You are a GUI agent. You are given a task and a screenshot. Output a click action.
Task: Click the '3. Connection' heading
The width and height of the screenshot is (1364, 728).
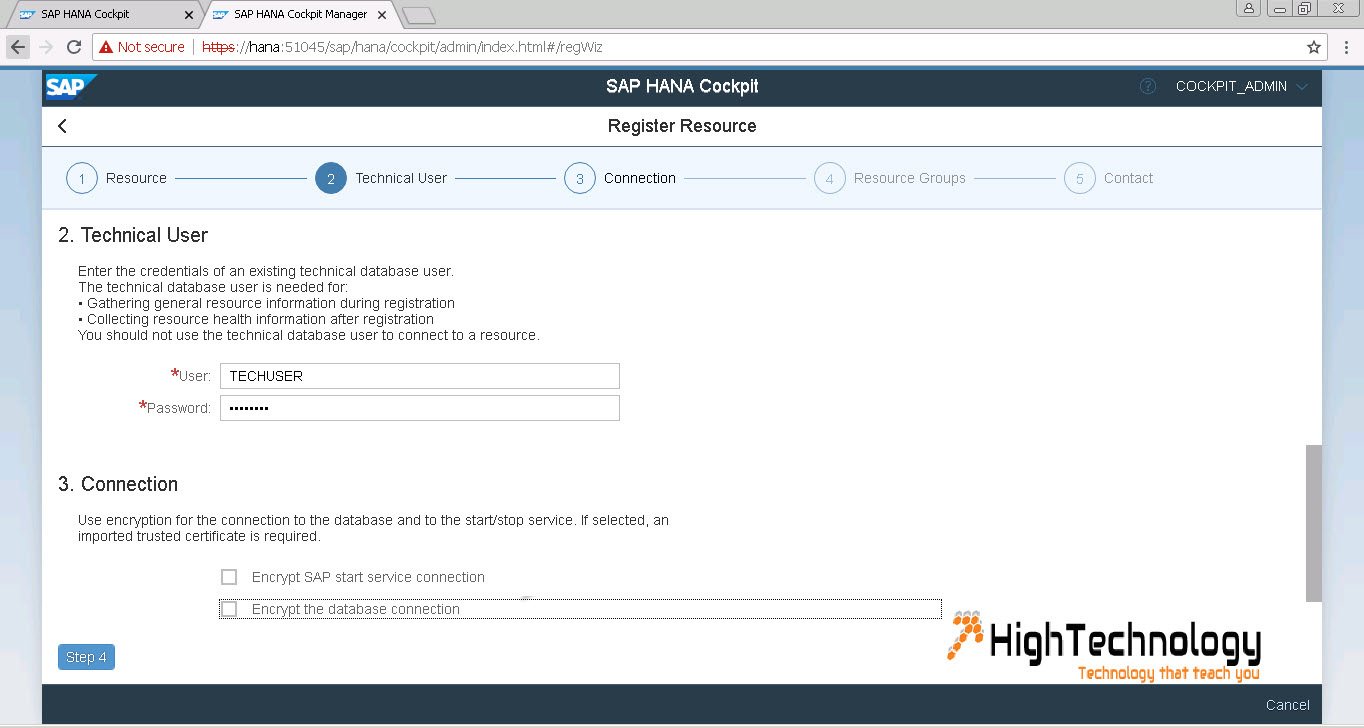[x=118, y=484]
